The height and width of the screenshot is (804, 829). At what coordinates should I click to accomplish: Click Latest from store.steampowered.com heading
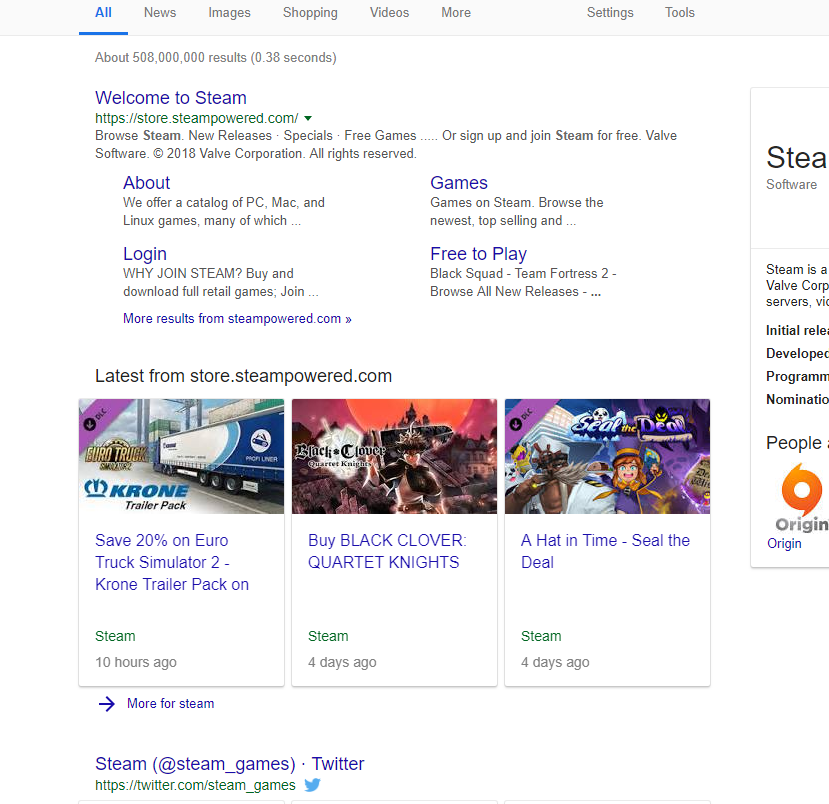pyautogui.click(x=244, y=376)
